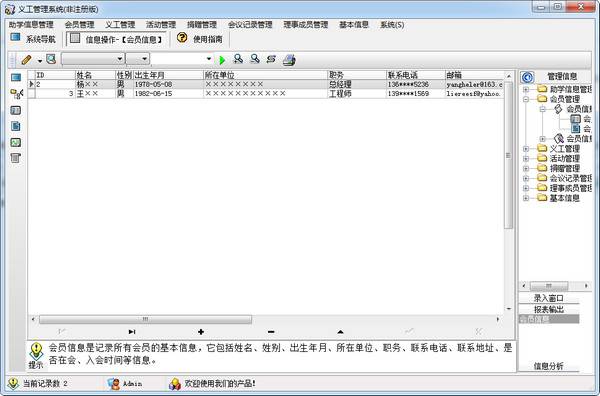This screenshot has height=396, width=600.
Task: Open the 会员管理 menu
Action: (x=79, y=25)
